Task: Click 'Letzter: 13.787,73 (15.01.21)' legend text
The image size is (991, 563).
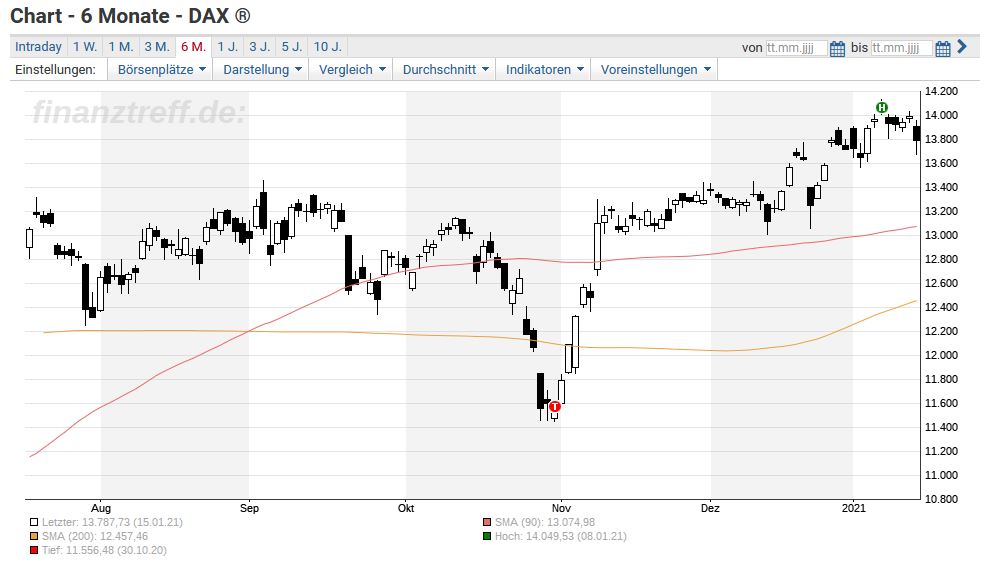Action: (112, 523)
